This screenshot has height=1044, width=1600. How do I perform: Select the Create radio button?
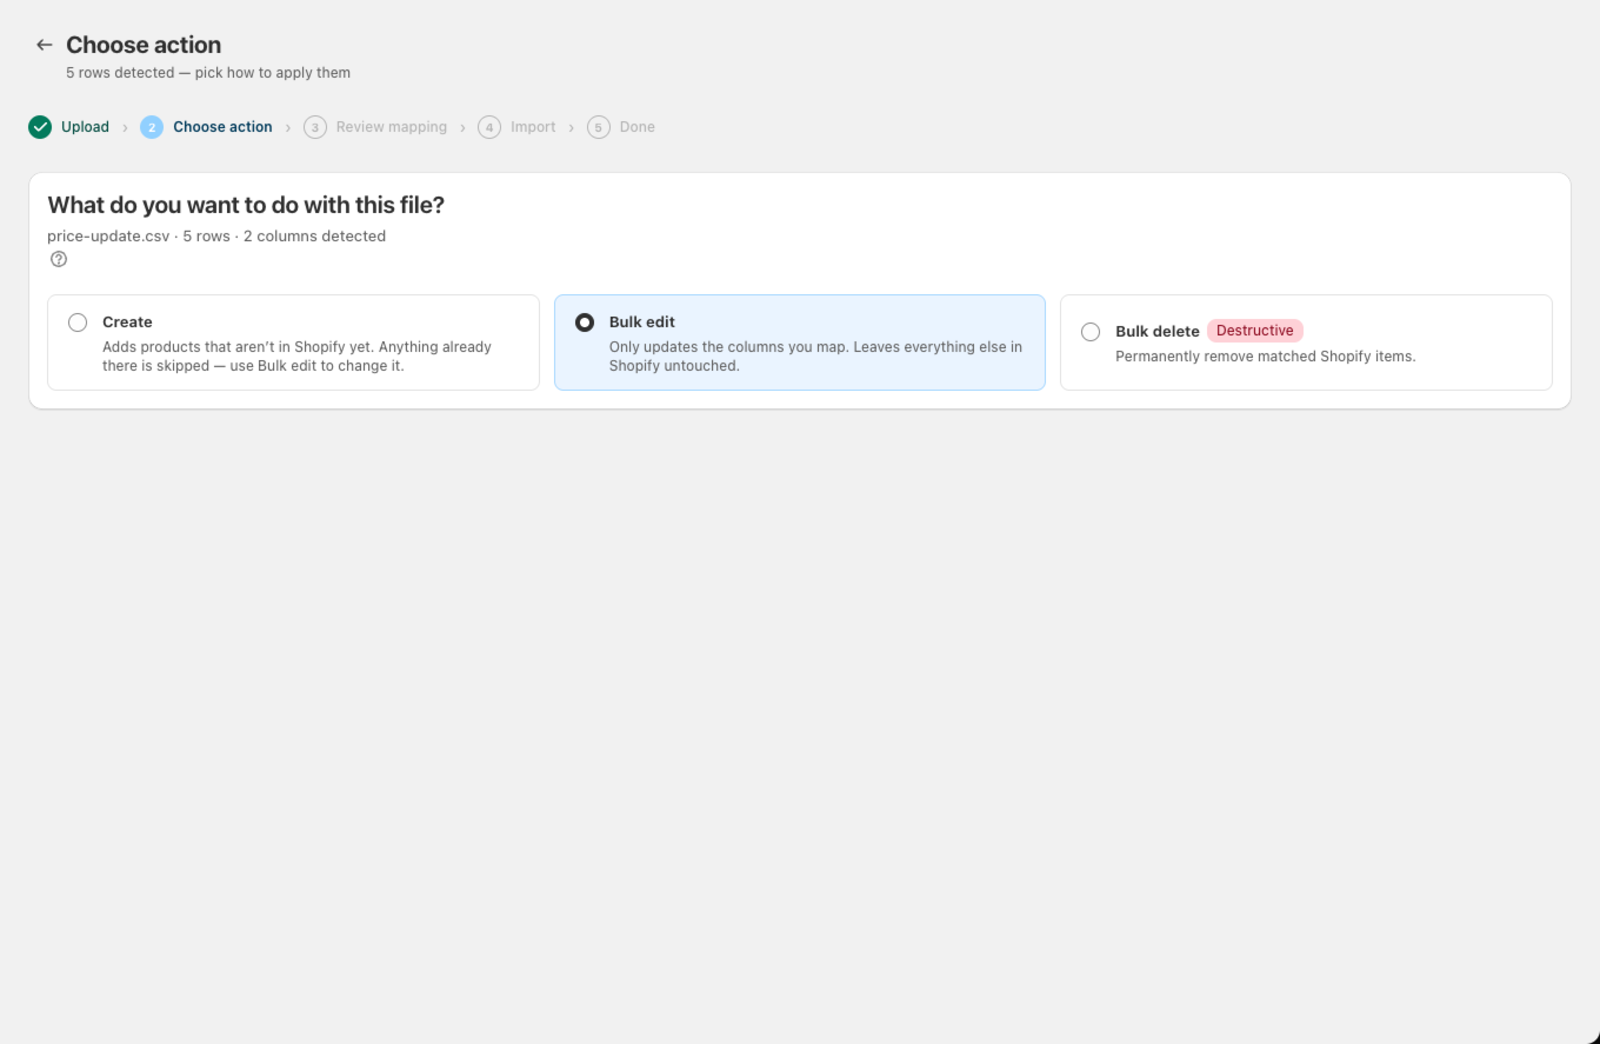pyautogui.click(x=77, y=322)
